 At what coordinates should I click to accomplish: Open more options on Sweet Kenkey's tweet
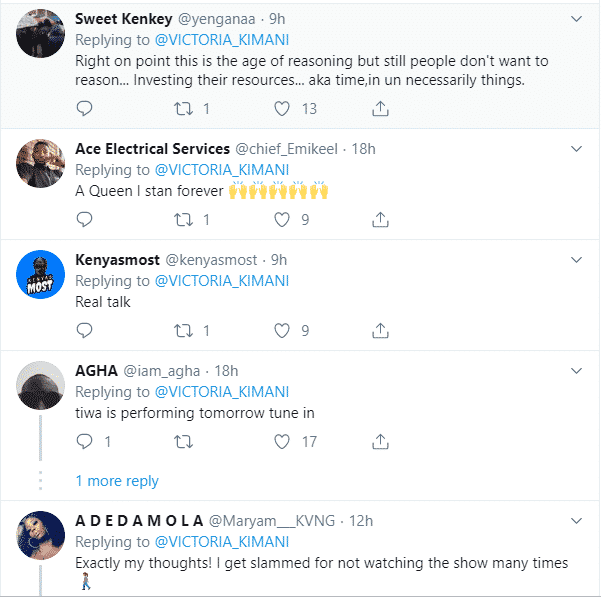(576, 19)
